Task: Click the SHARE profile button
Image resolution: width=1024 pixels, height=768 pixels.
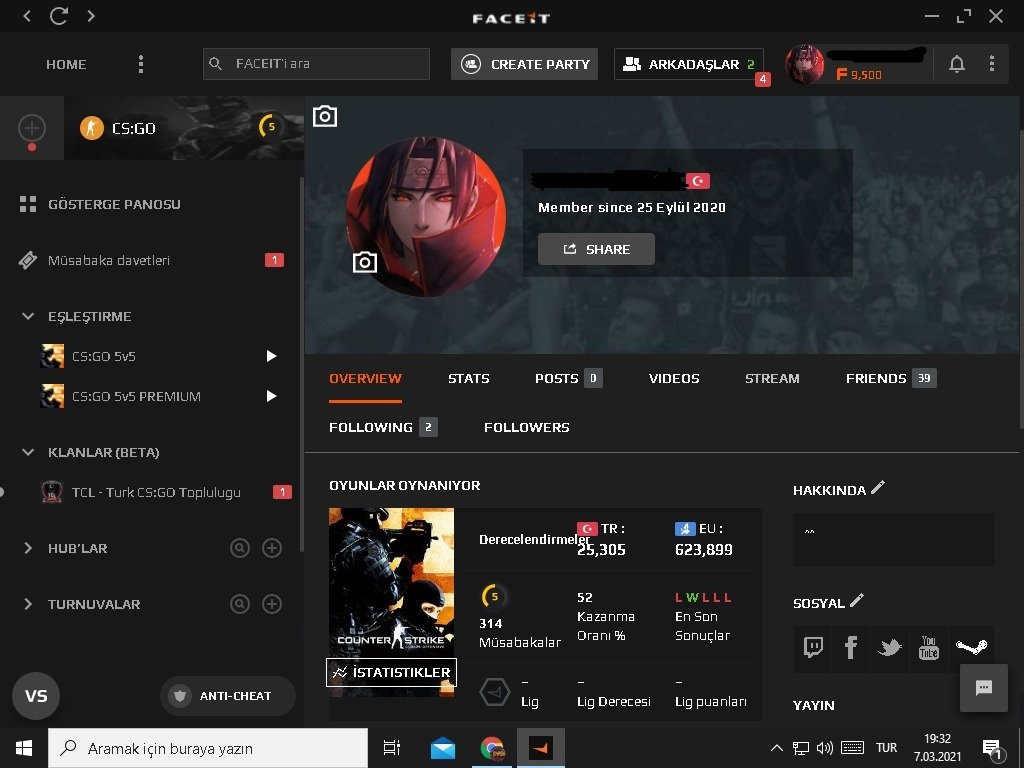Action: click(x=596, y=249)
